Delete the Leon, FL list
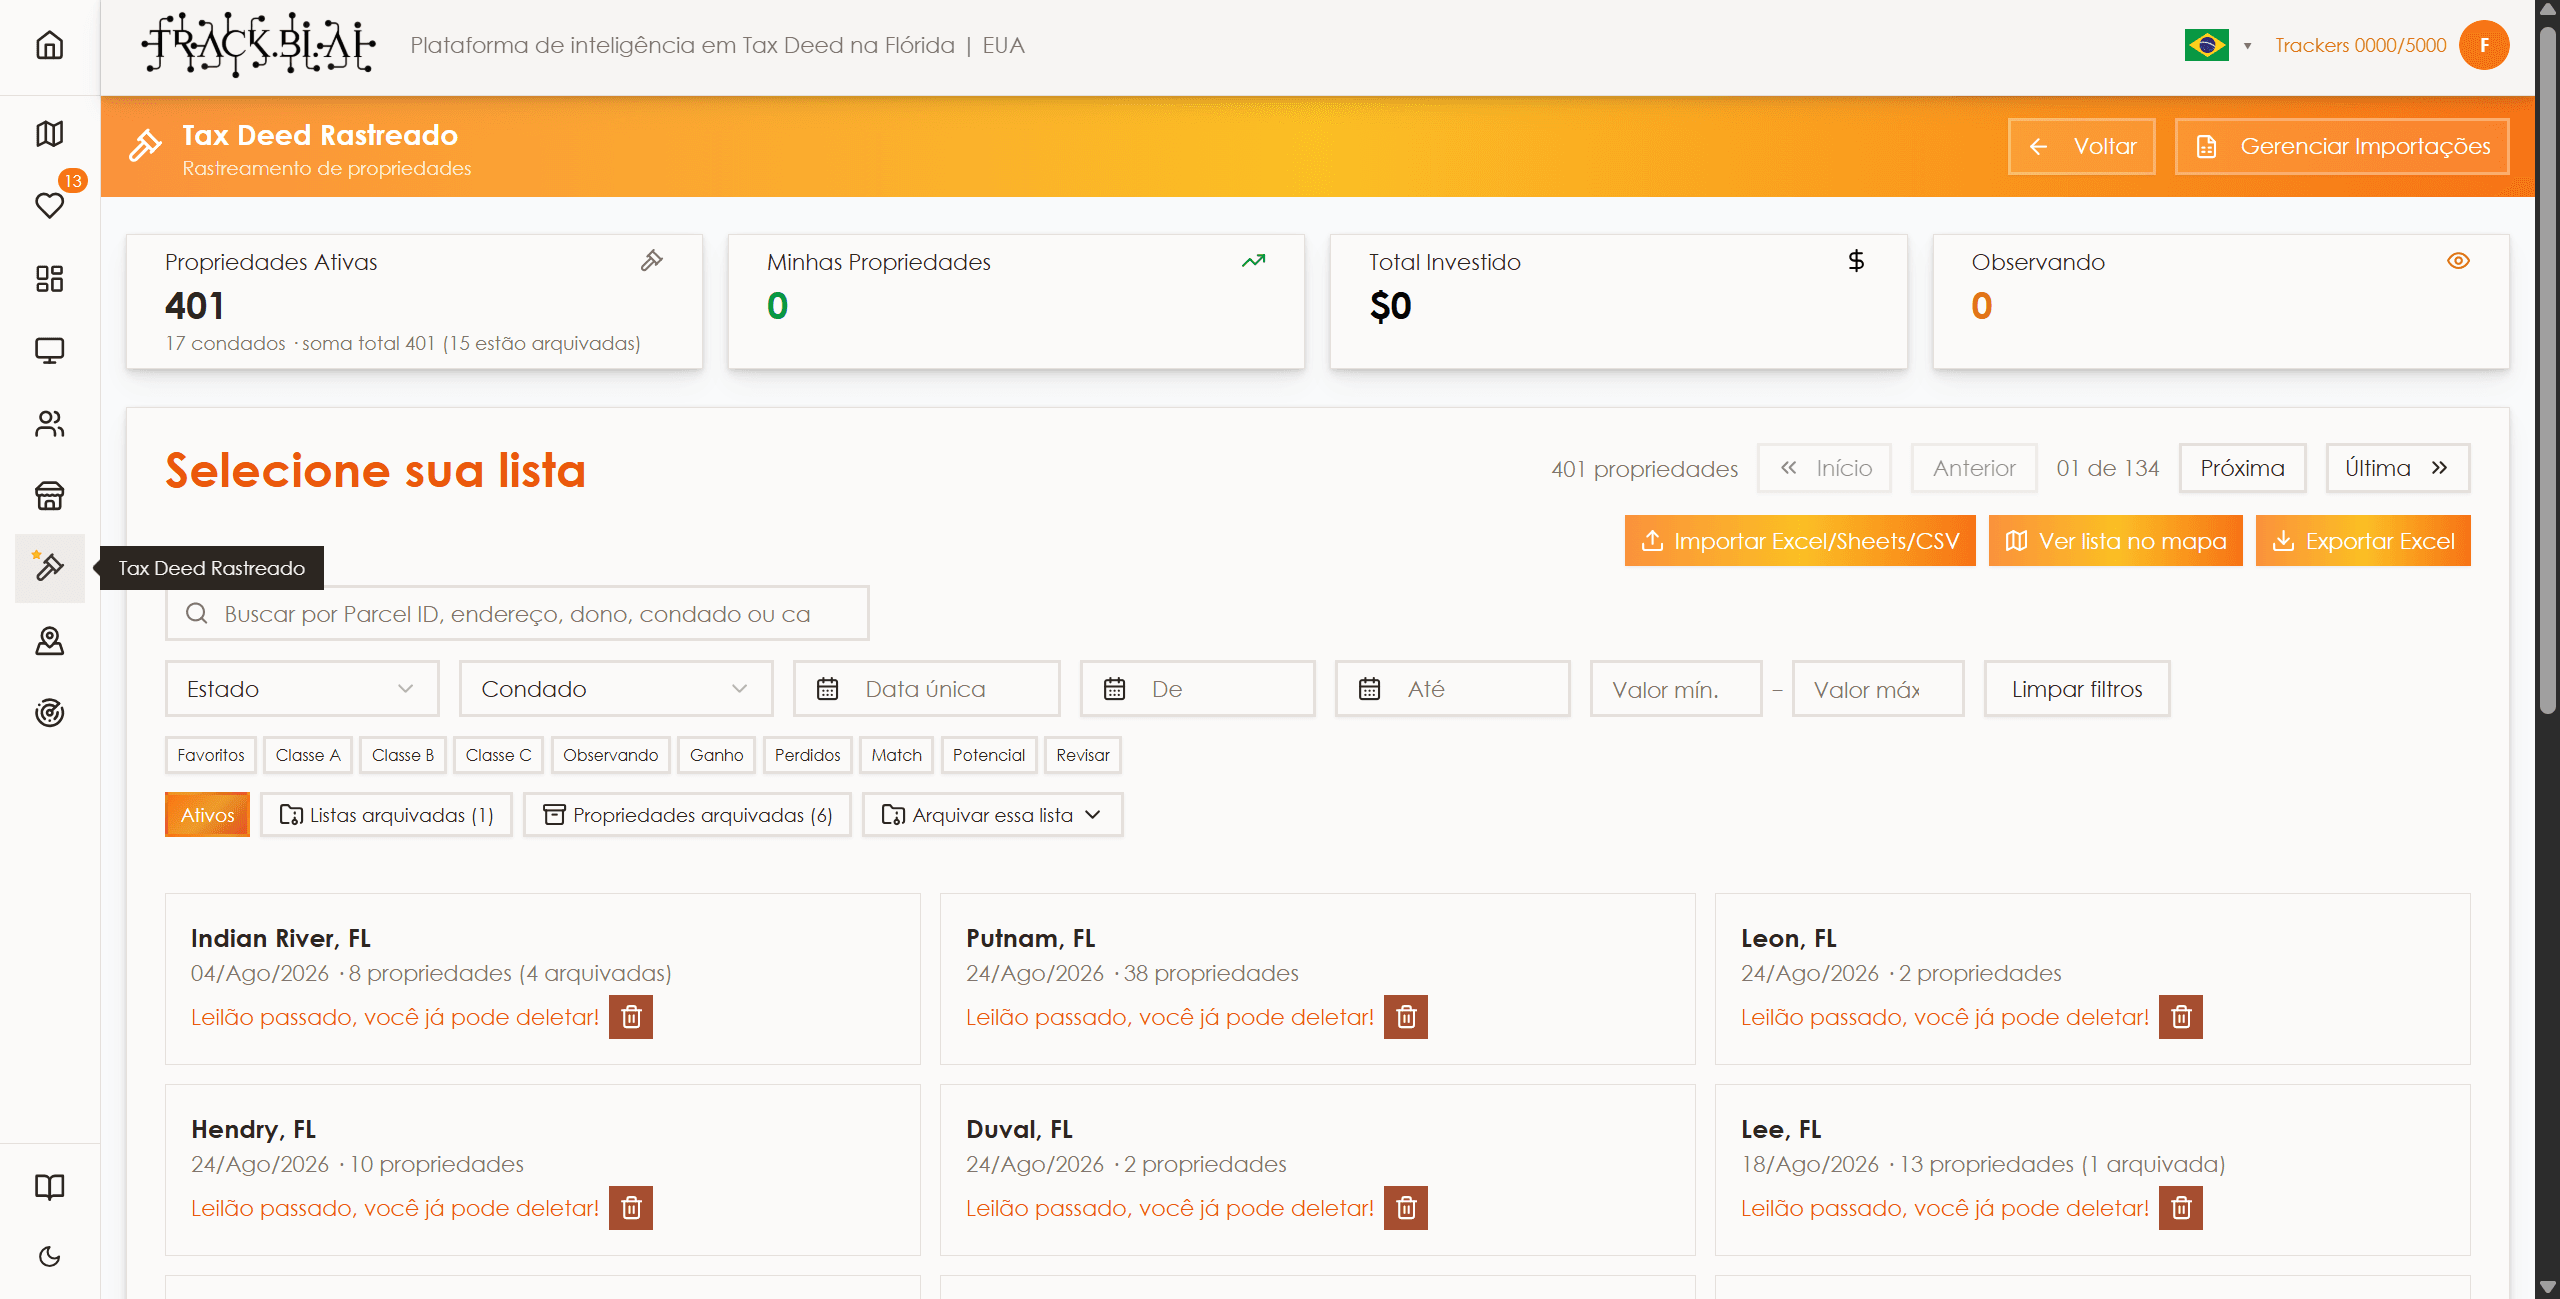The image size is (2560, 1299). 2181,1017
